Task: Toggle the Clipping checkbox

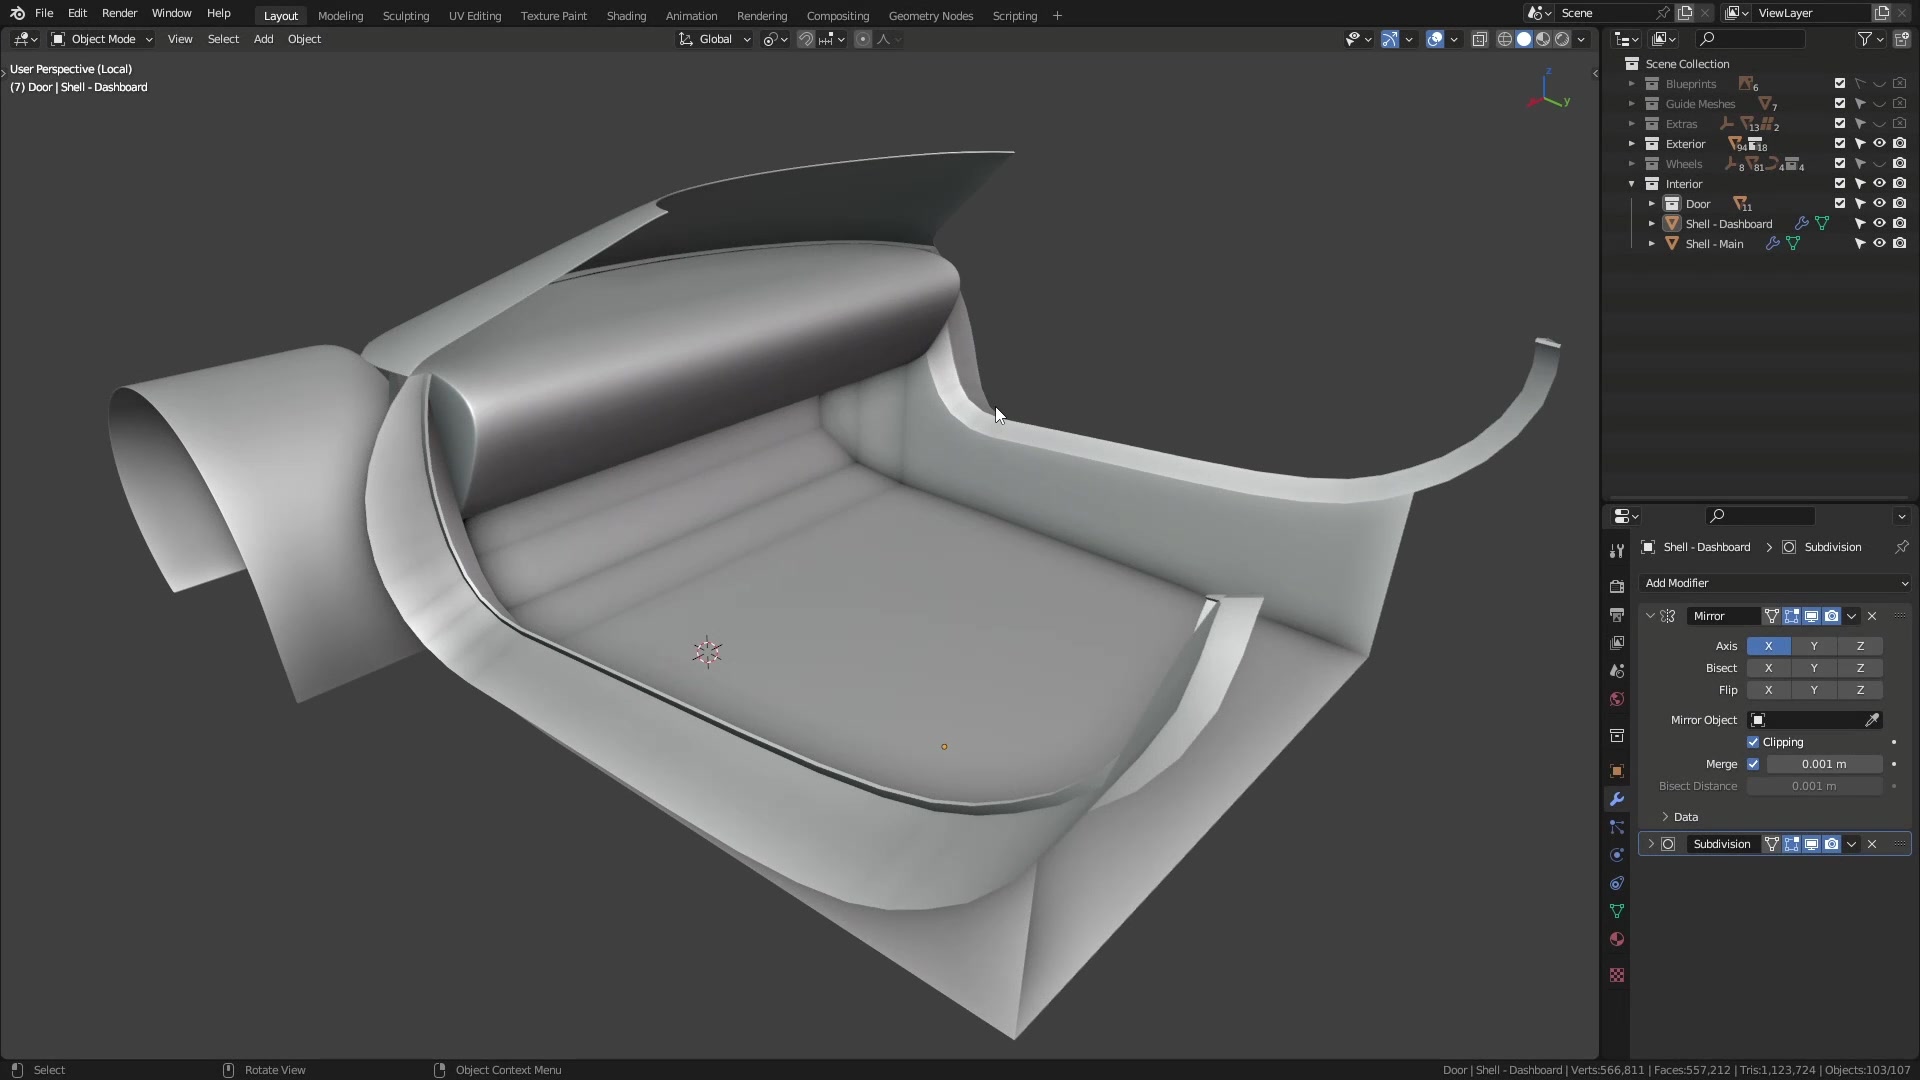Action: pos(1753,742)
